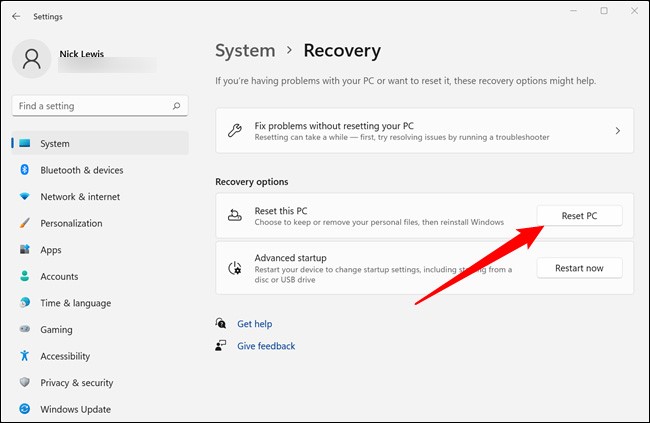
Task: Select the Time & language icon
Action: click(25, 303)
